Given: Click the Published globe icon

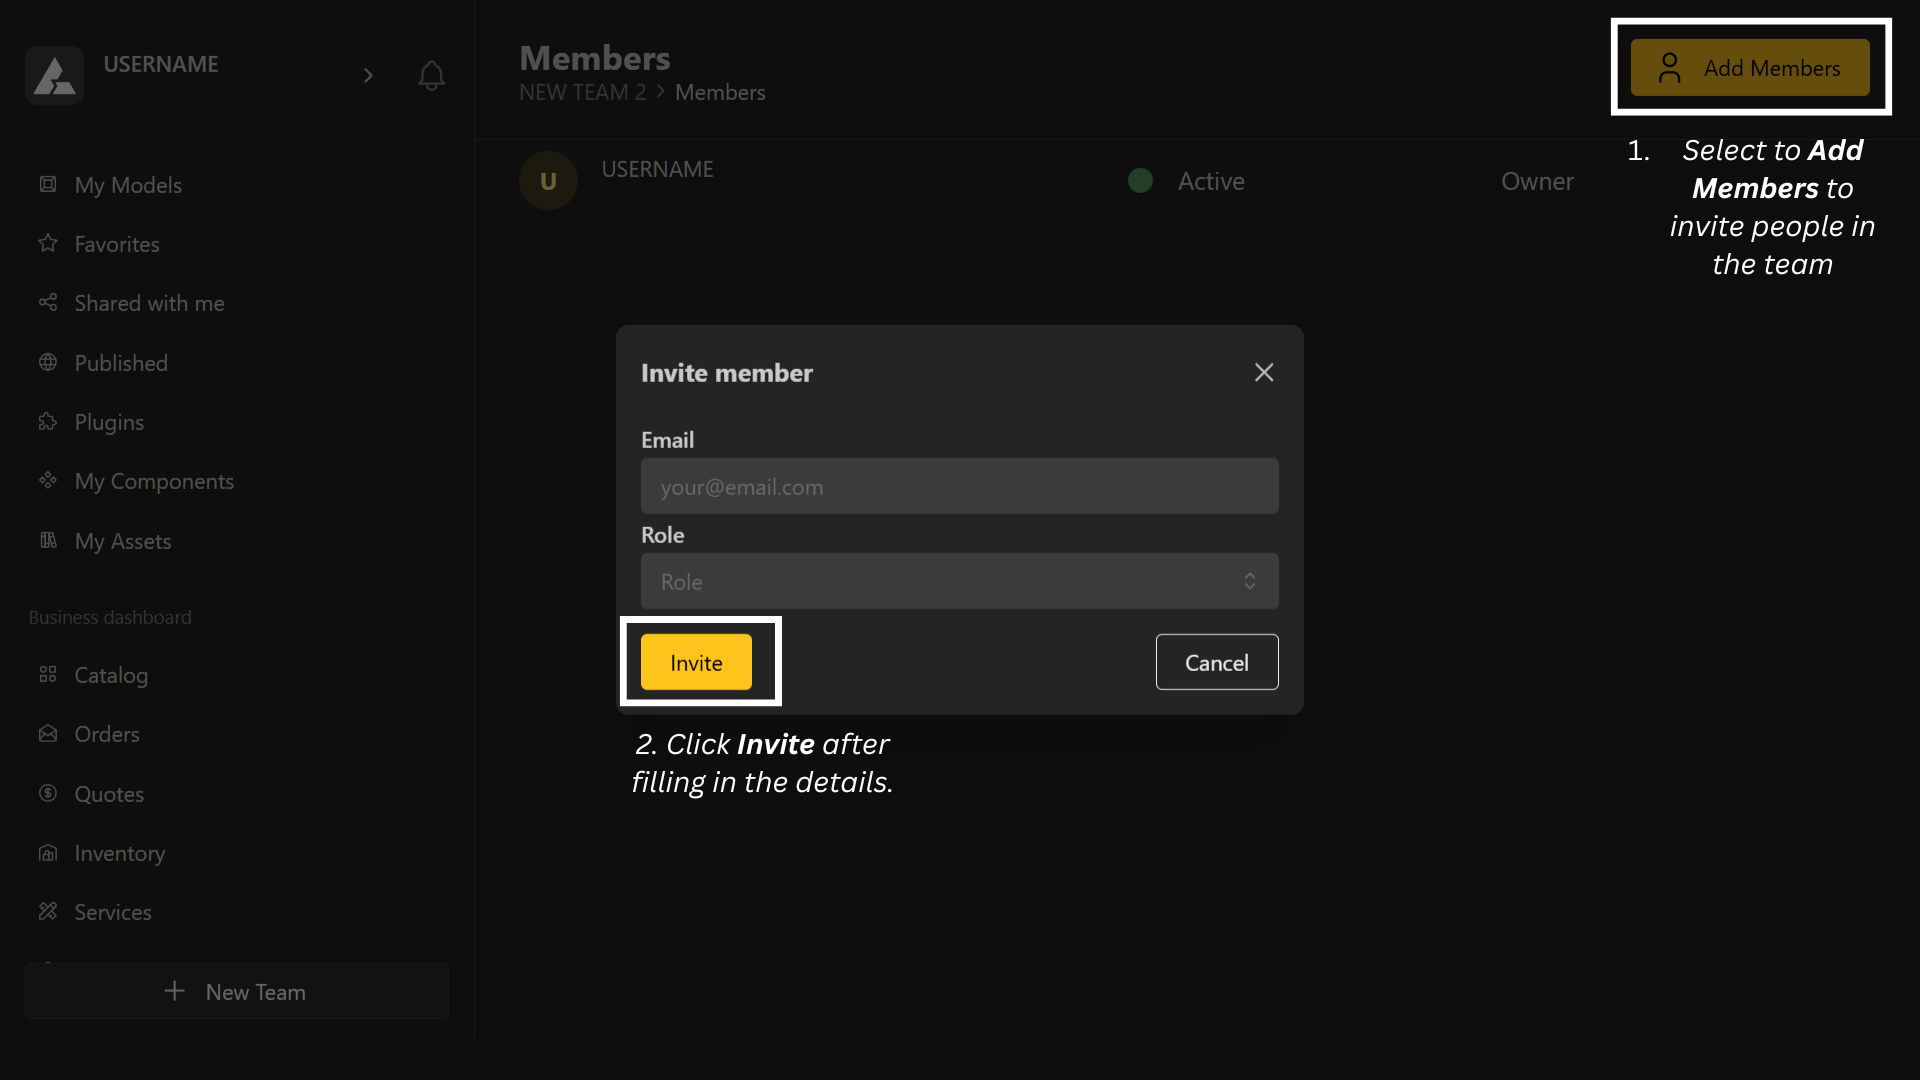Looking at the screenshot, I should pyautogui.click(x=48, y=362).
